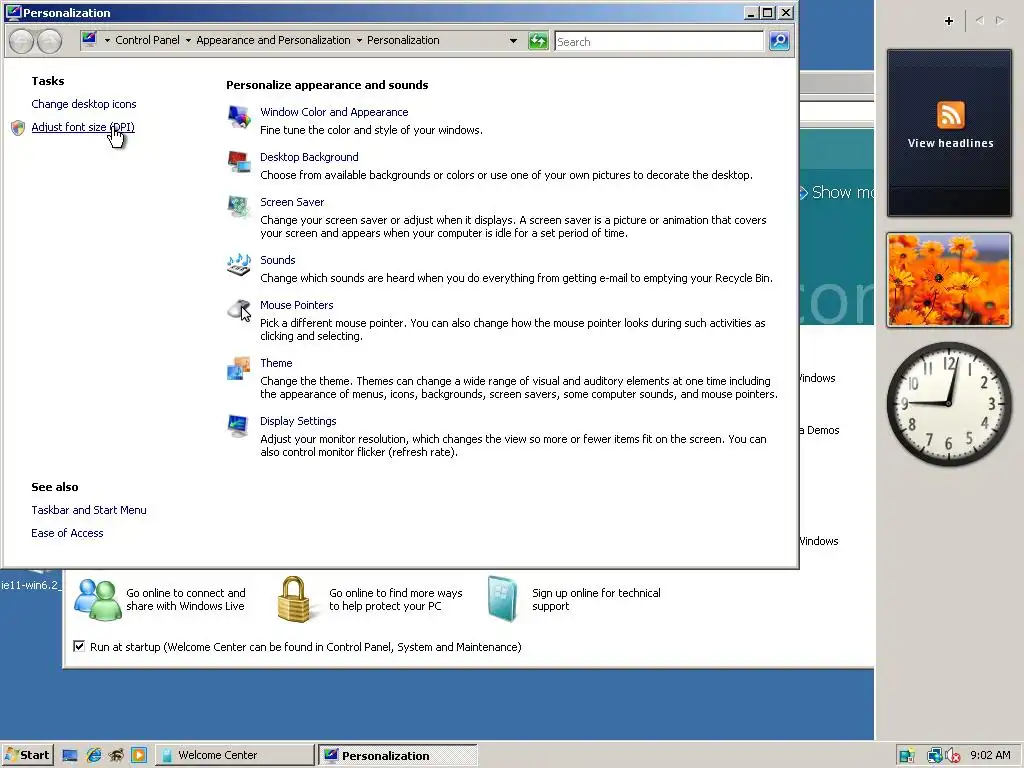
Task: Click View headlines in feed gadget
Action: point(950,143)
